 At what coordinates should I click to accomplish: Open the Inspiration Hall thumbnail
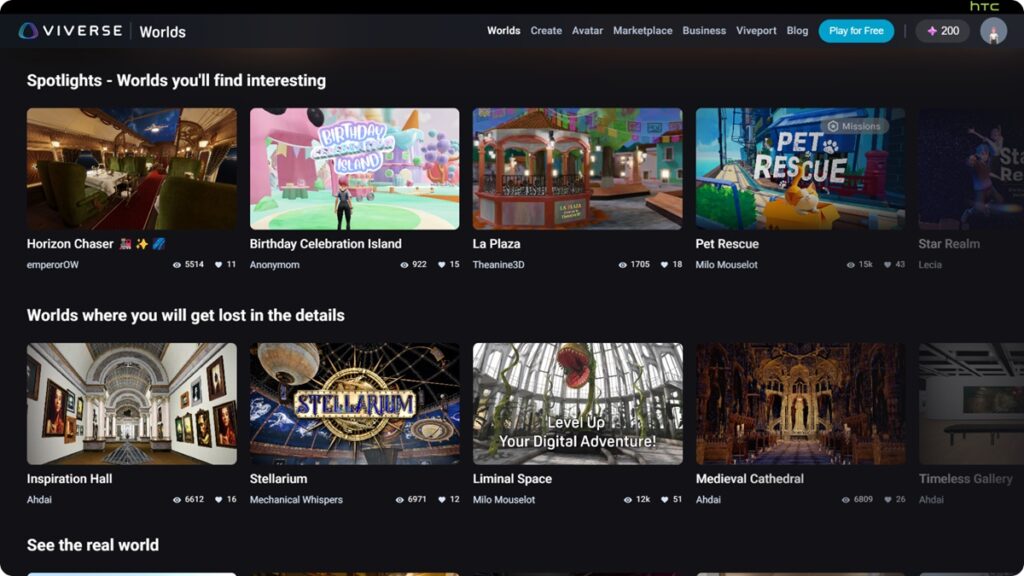tap(132, 404)
